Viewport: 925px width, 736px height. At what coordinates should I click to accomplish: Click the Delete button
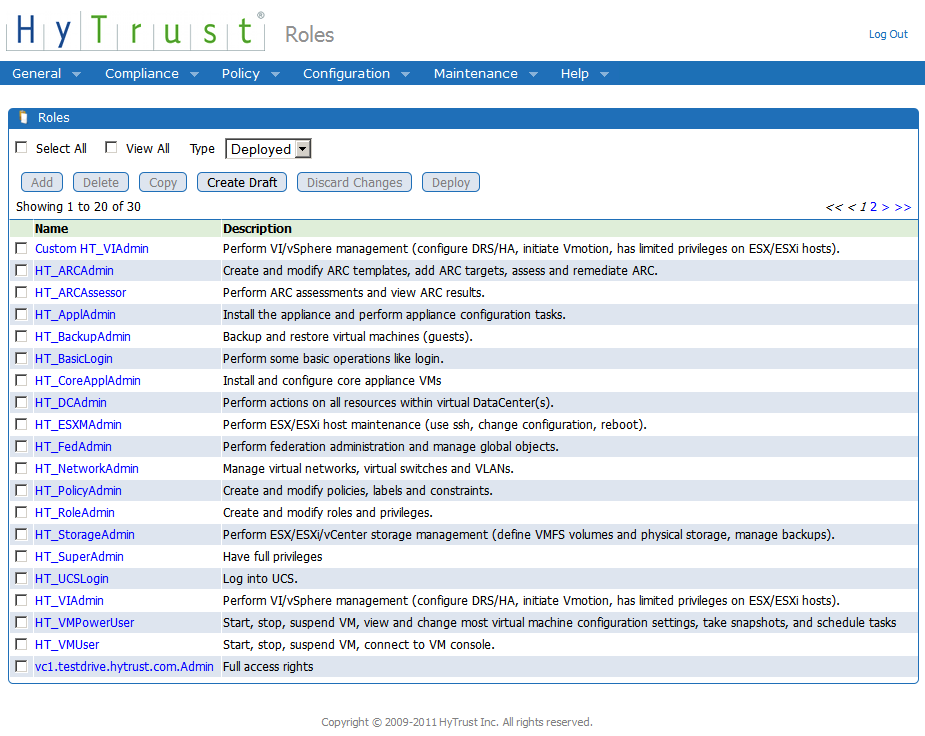click(x=101, y=182)
